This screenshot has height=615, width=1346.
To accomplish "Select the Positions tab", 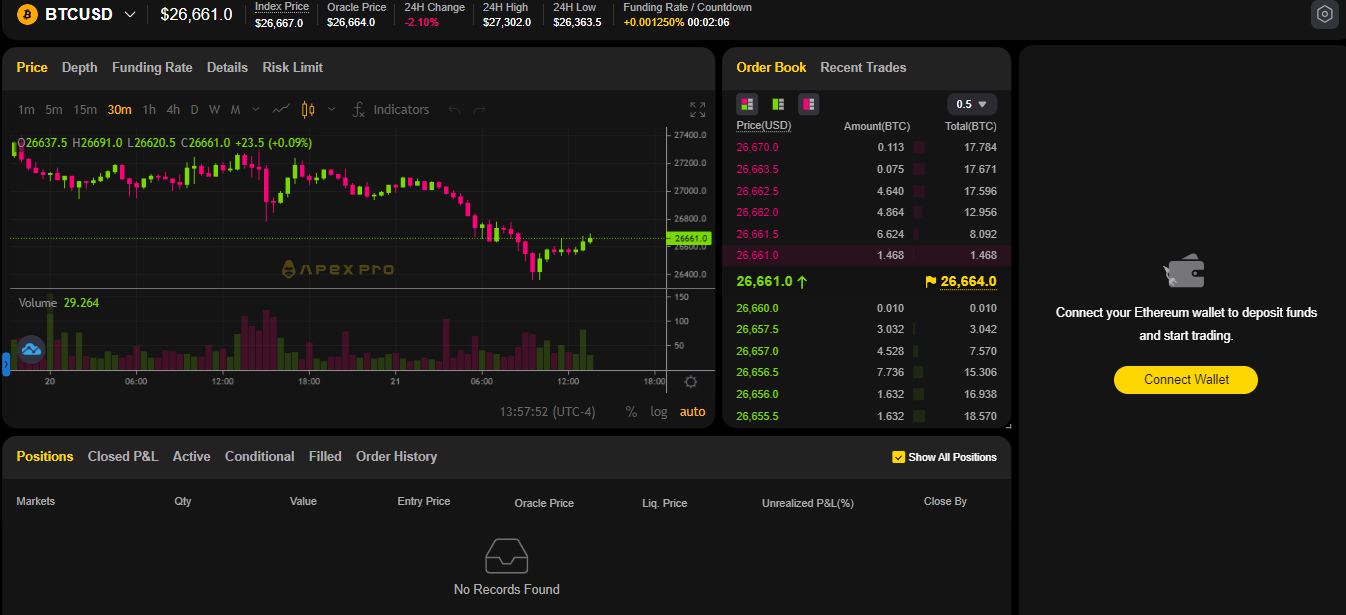I will pos(45,456).
